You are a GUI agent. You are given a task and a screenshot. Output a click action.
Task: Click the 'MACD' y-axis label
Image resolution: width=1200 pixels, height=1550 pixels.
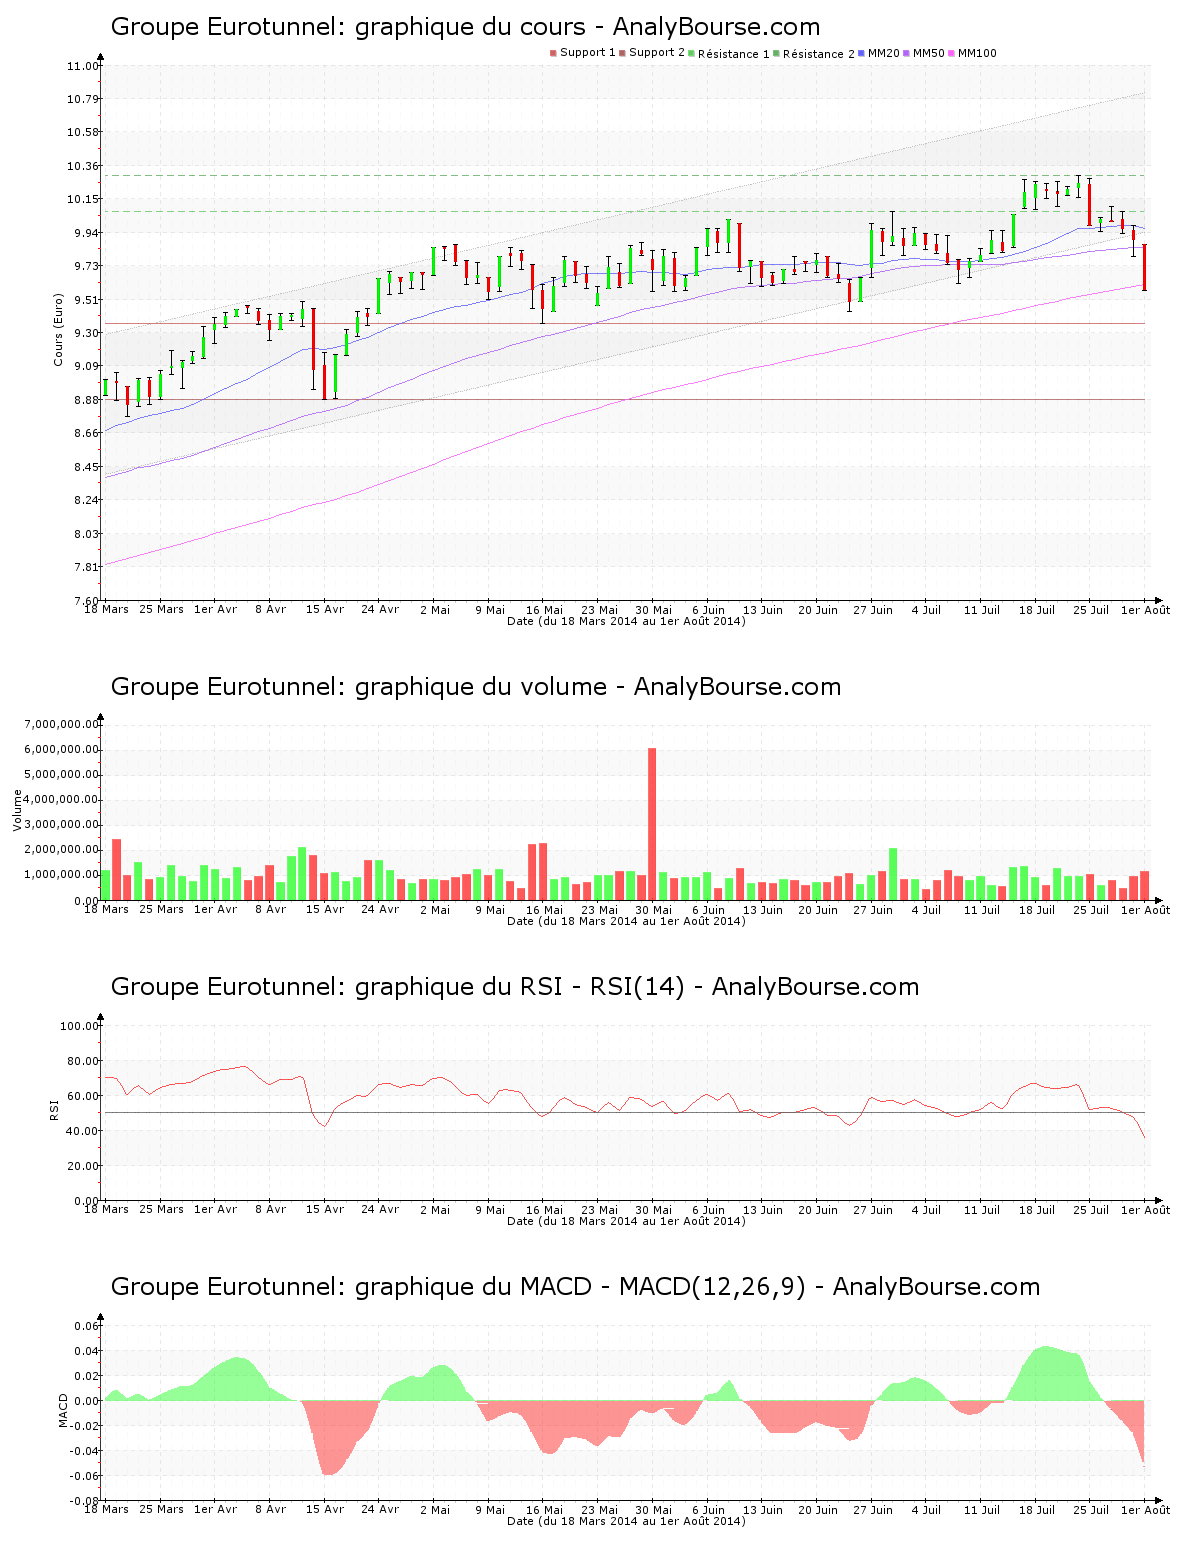[62, 1410]
